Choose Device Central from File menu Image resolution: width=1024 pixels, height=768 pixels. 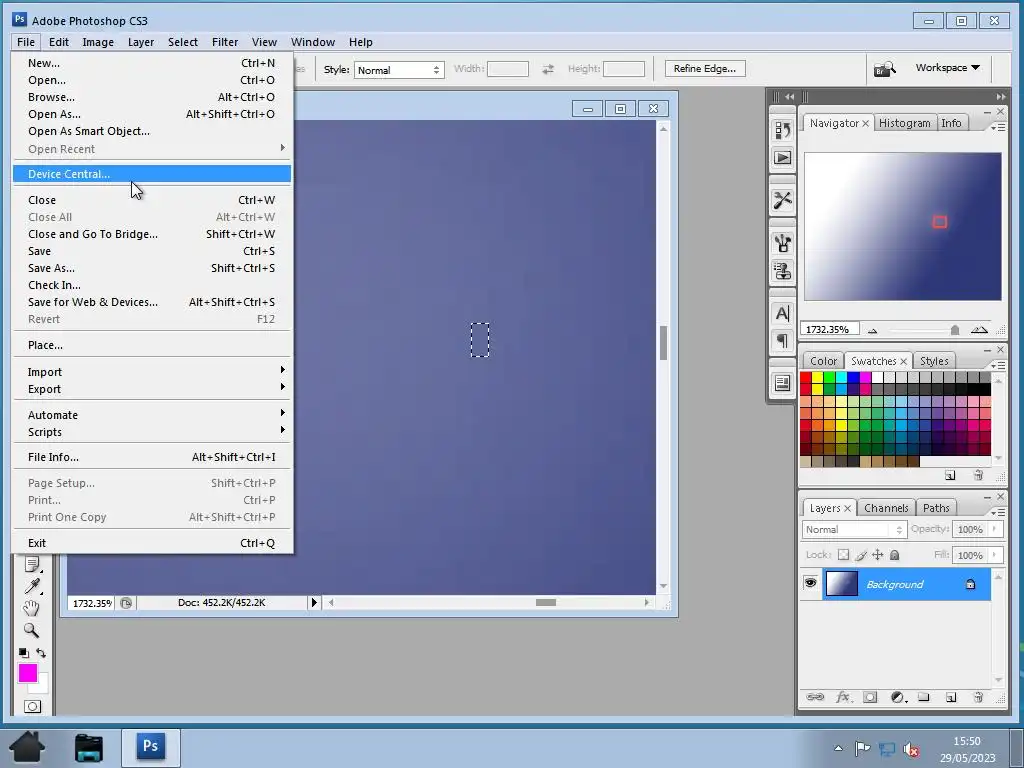click(x=152, y=174)
